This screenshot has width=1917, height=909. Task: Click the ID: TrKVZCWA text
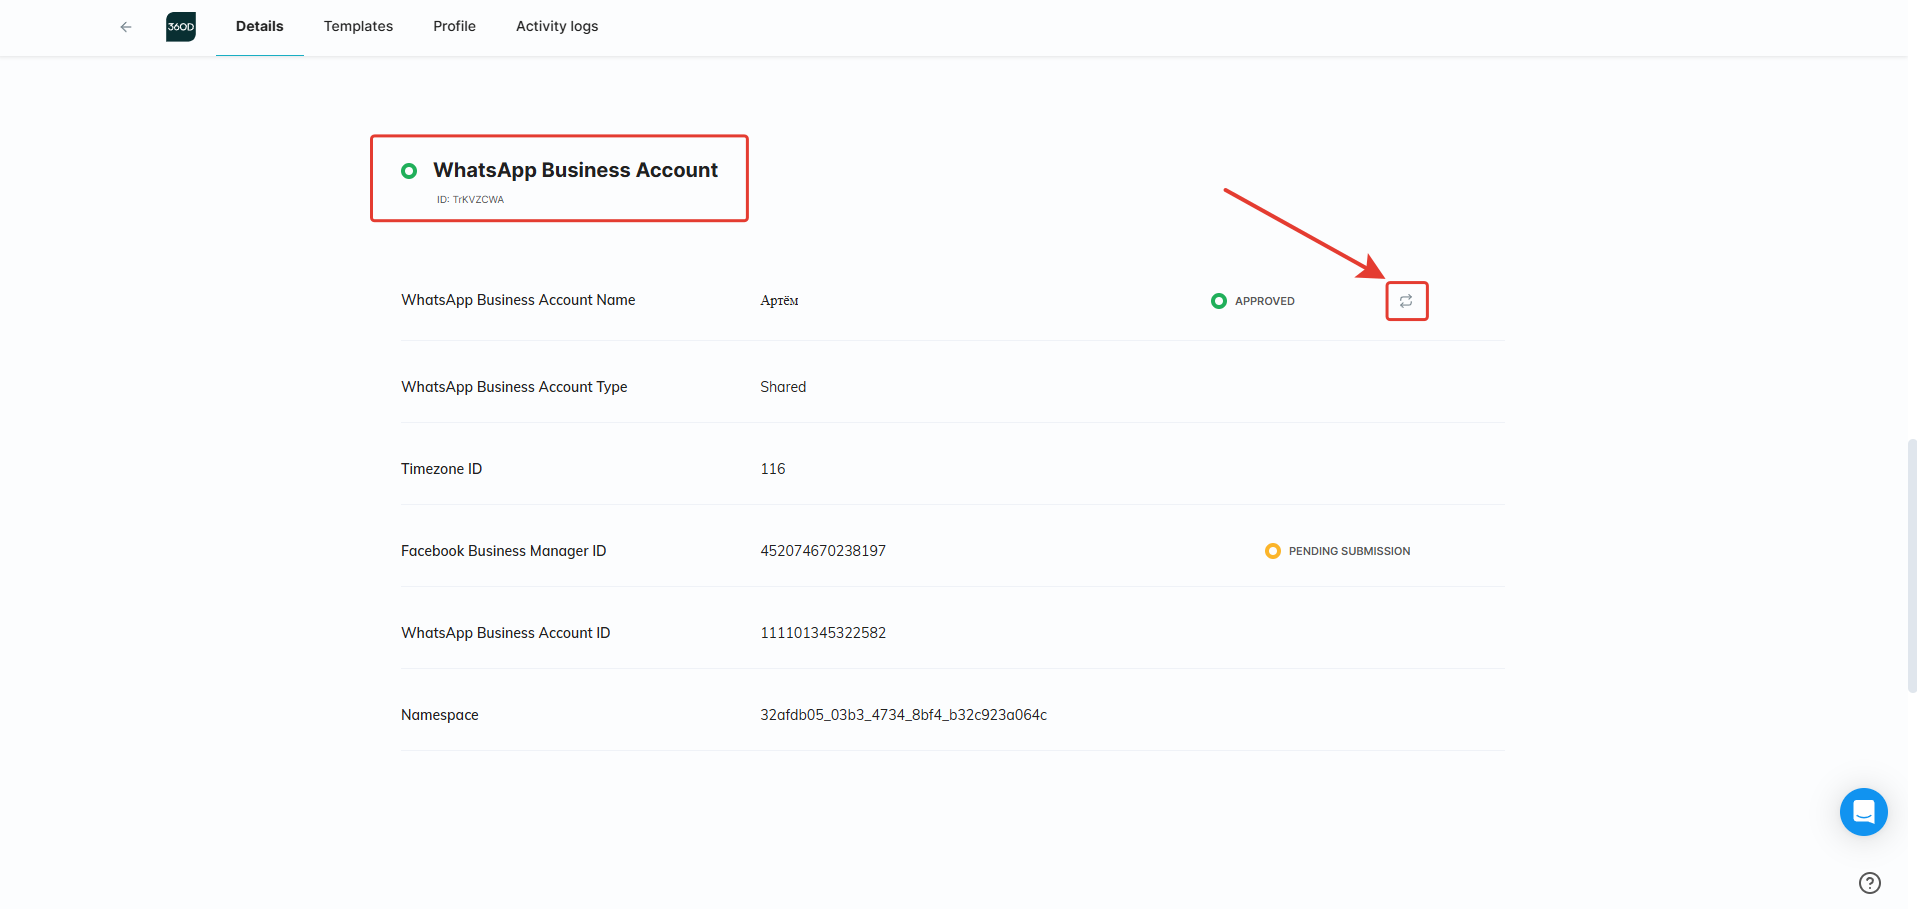(x=470, y=200)
